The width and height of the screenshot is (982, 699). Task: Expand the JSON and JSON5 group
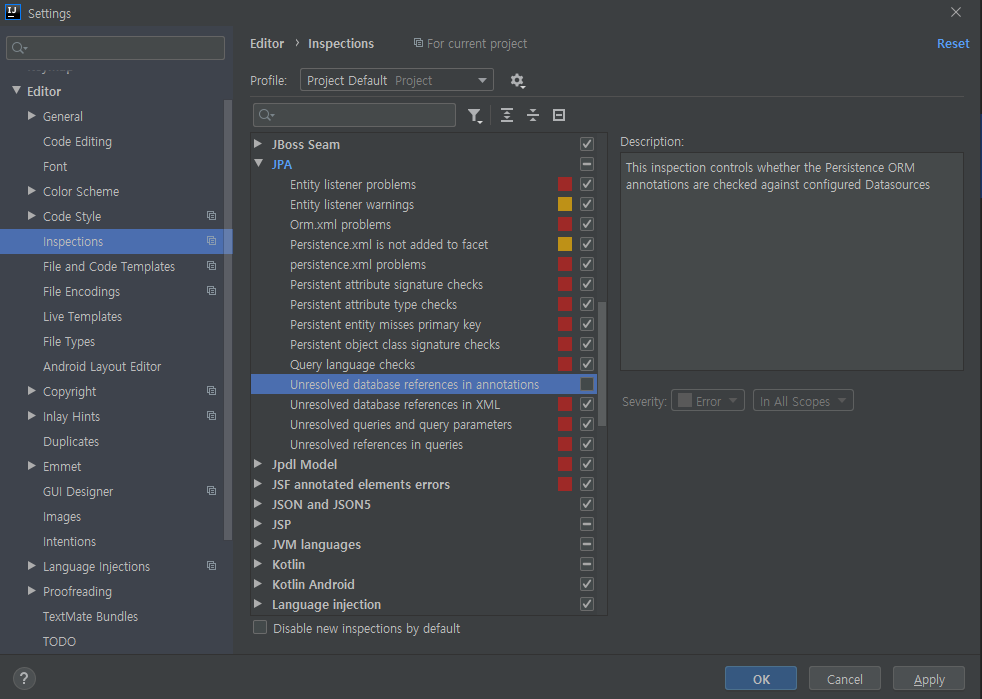[258, 504]
